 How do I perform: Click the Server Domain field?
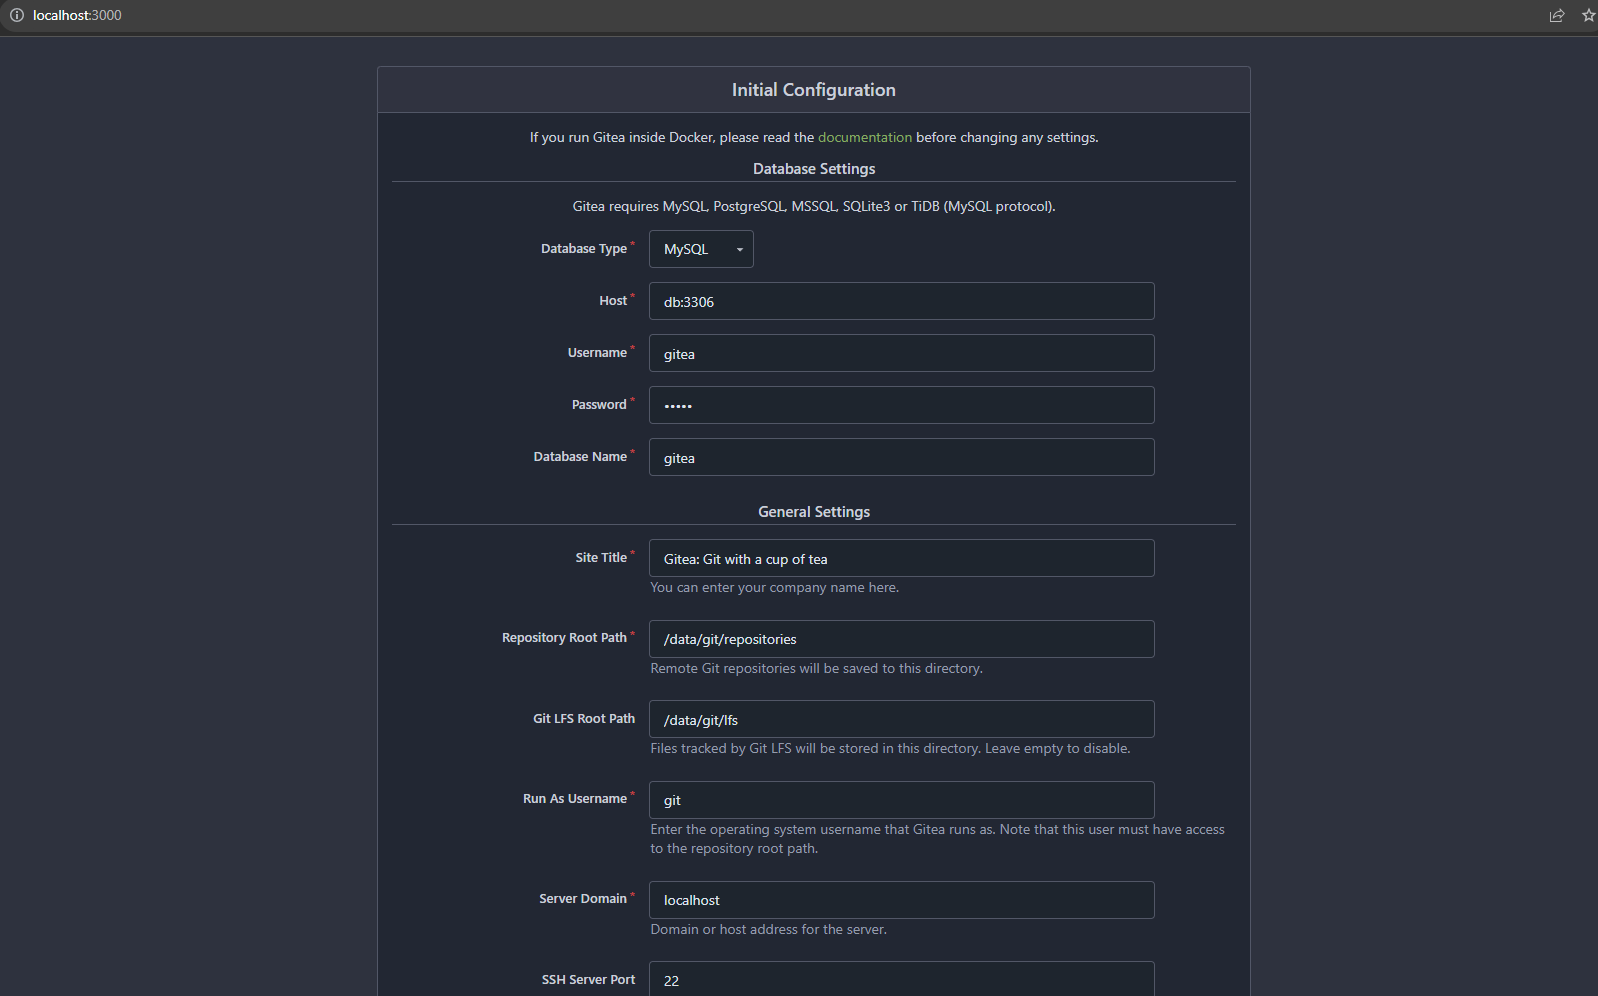pos(901,900)
